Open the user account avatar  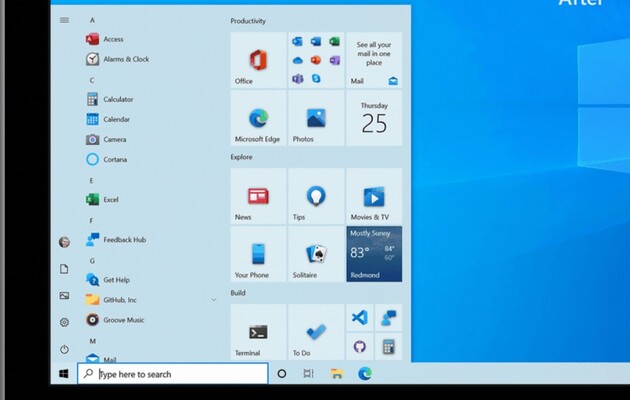tap(64, 242)
